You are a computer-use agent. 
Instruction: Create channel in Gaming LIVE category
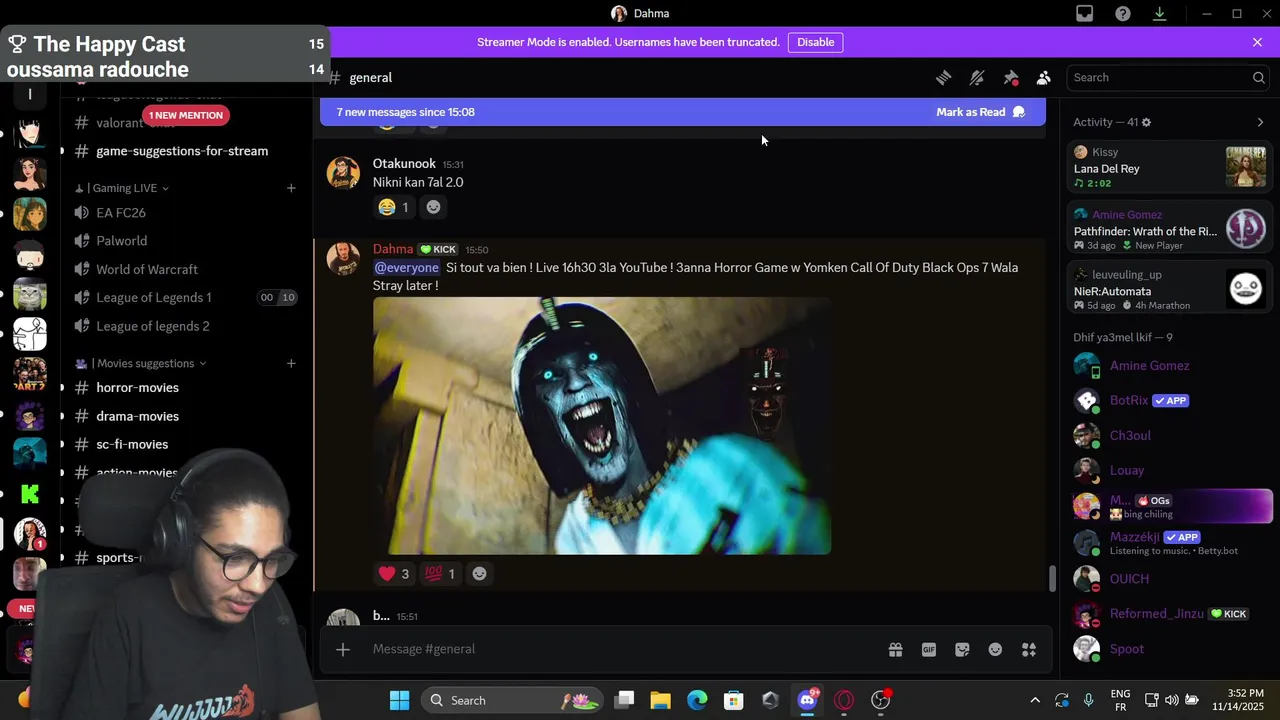click(x=291, y=188)
